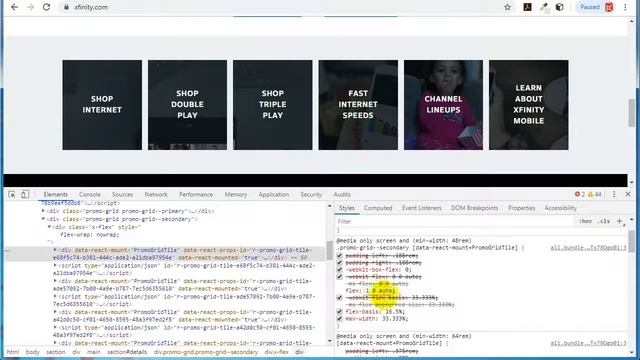Expand the promo-grid--primary div node
The height and width of the screenshot is (360, 640).
coord(43,211)
